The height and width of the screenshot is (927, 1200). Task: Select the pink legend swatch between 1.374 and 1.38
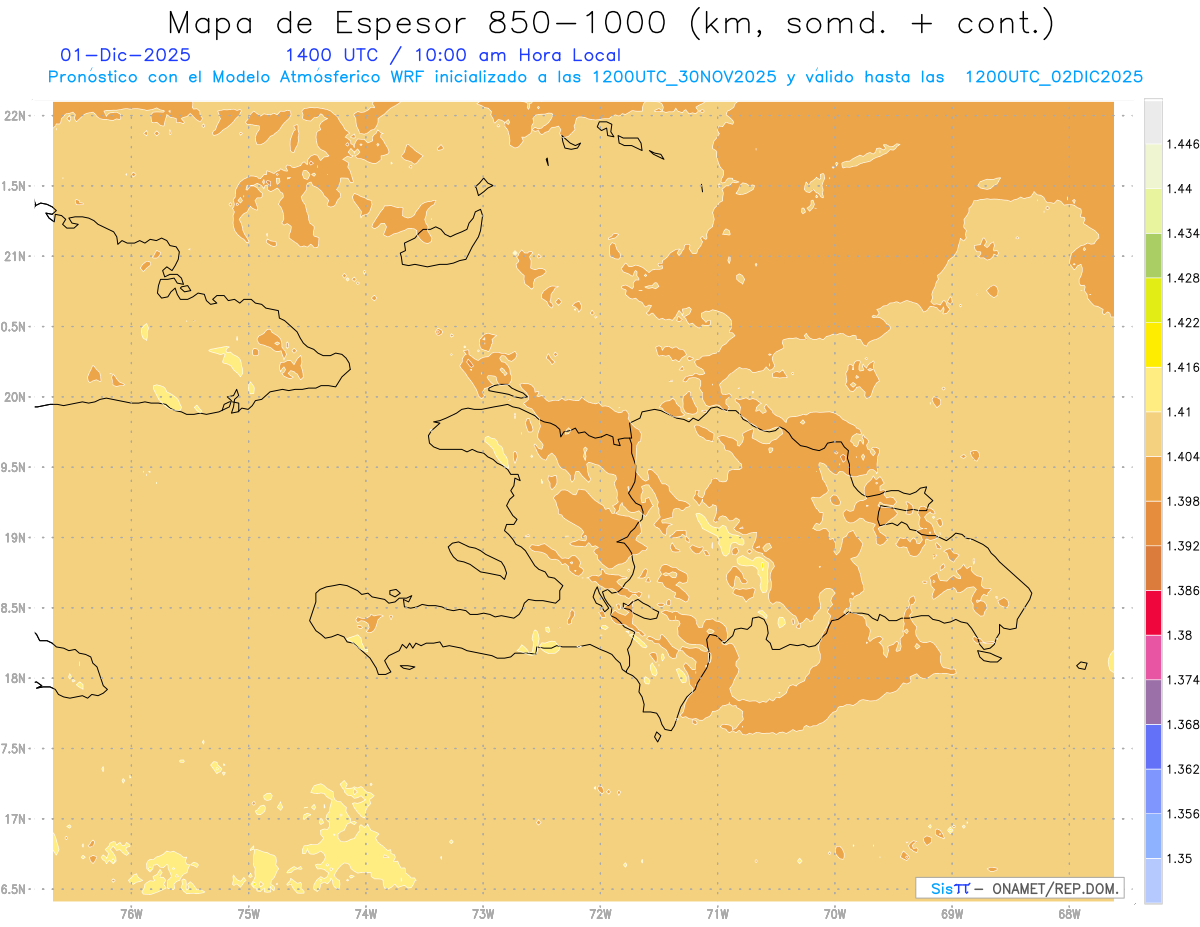point(1153,657)
